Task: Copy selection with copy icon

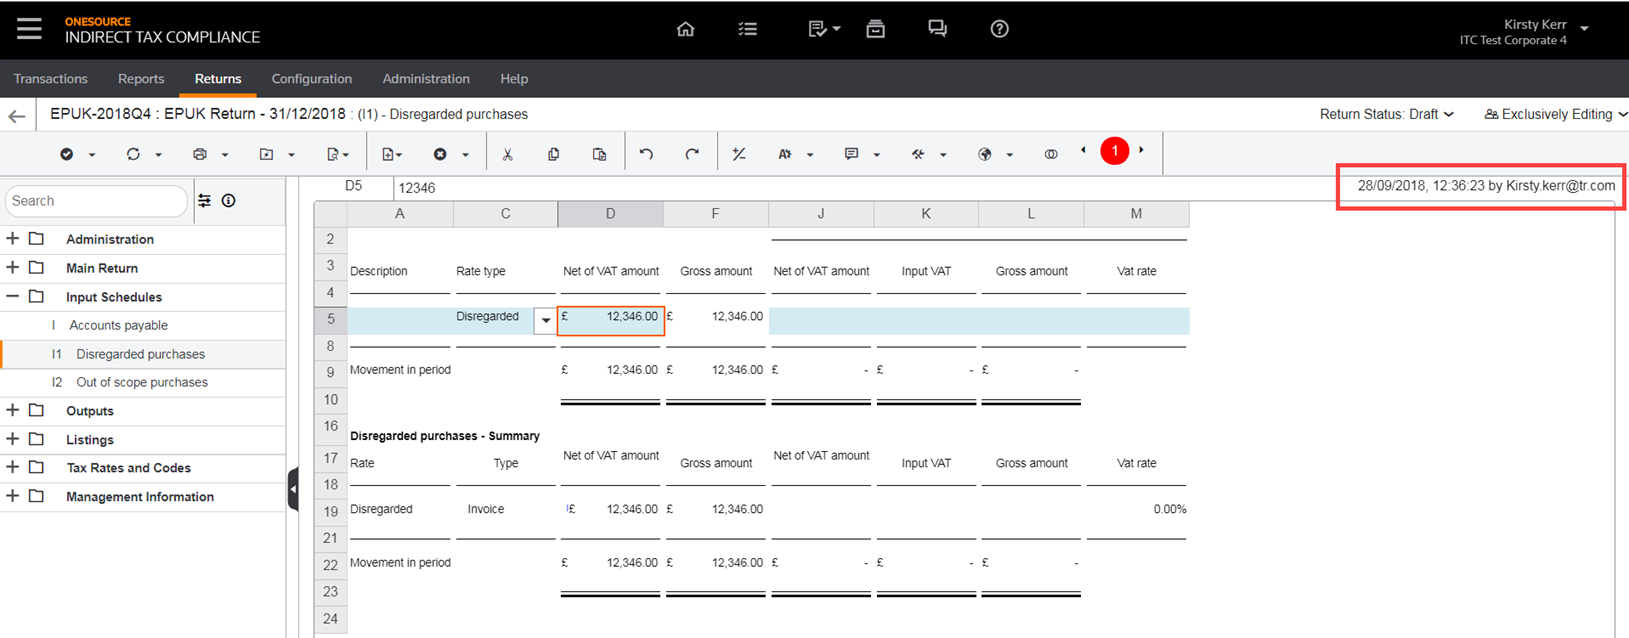Action: tap(553, 154)
